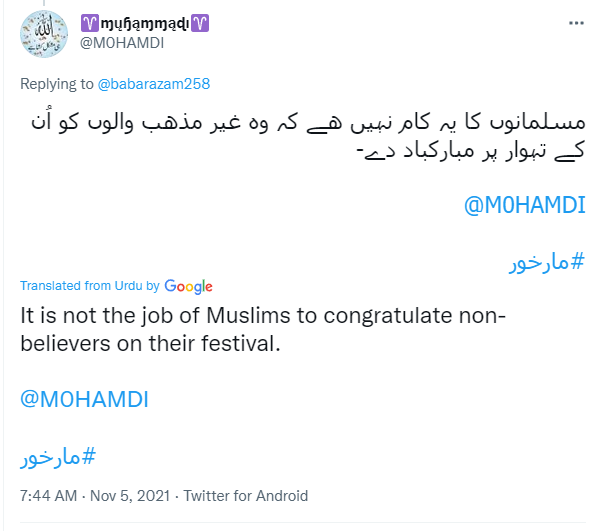Viewport: 602px width, 531px height.
Task: Click the "Translated from Urdu by" label
Action: pos(89,286)
